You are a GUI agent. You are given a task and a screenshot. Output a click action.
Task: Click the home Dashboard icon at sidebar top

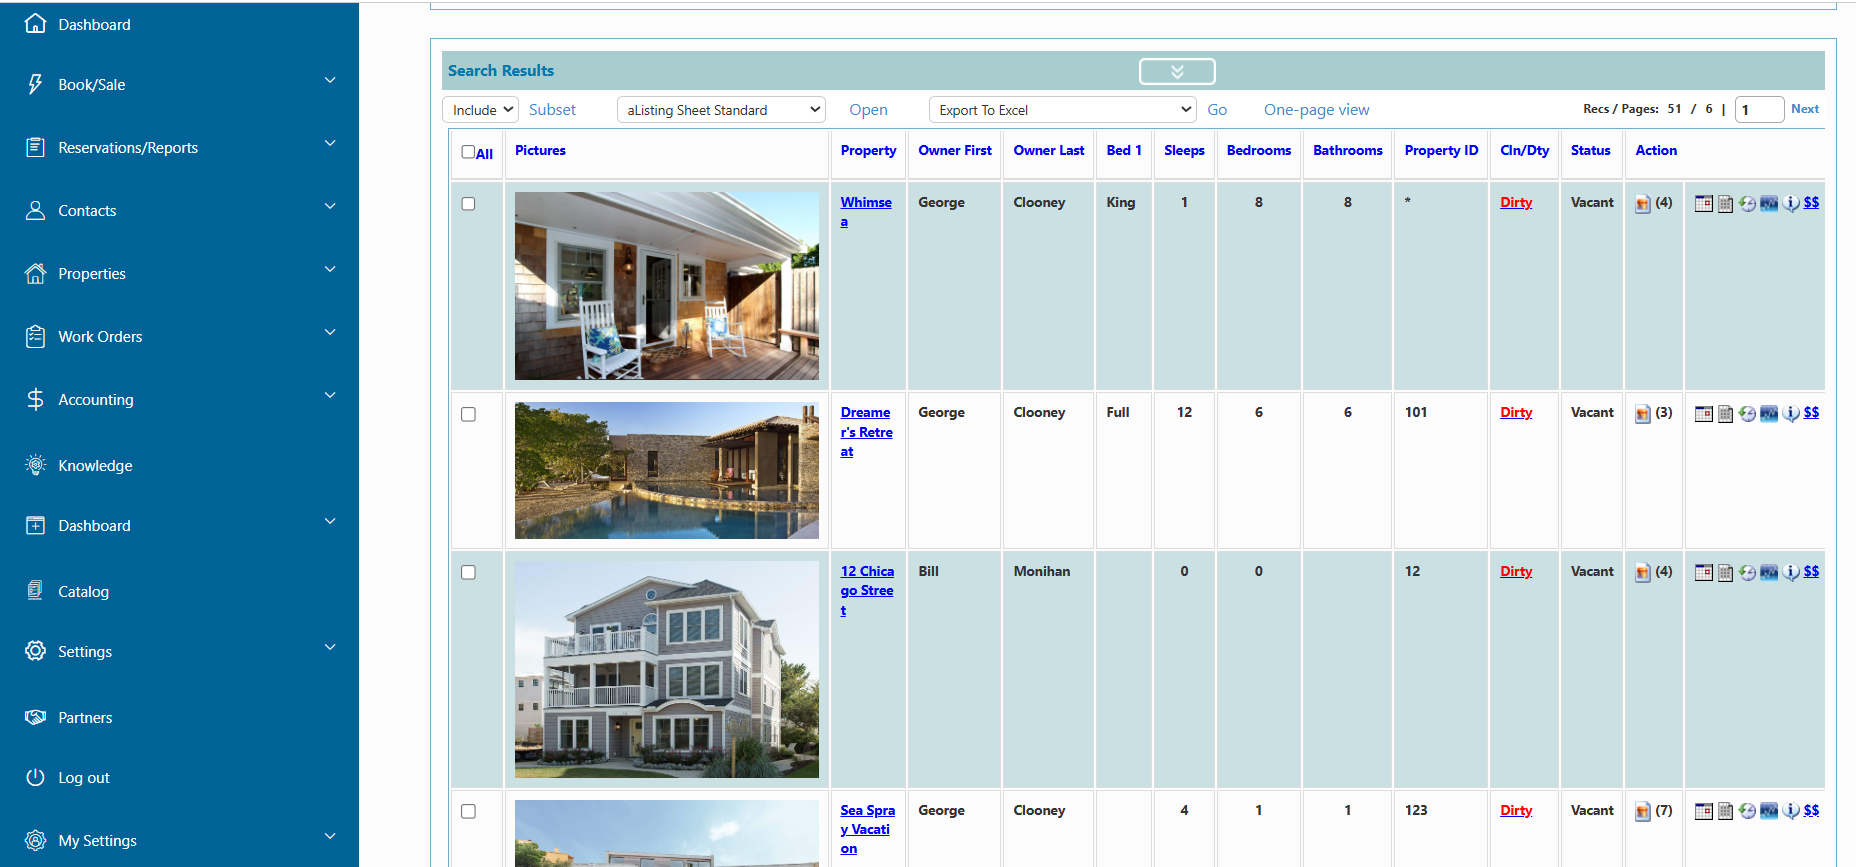pyautogui.click(x=36, y=24)
